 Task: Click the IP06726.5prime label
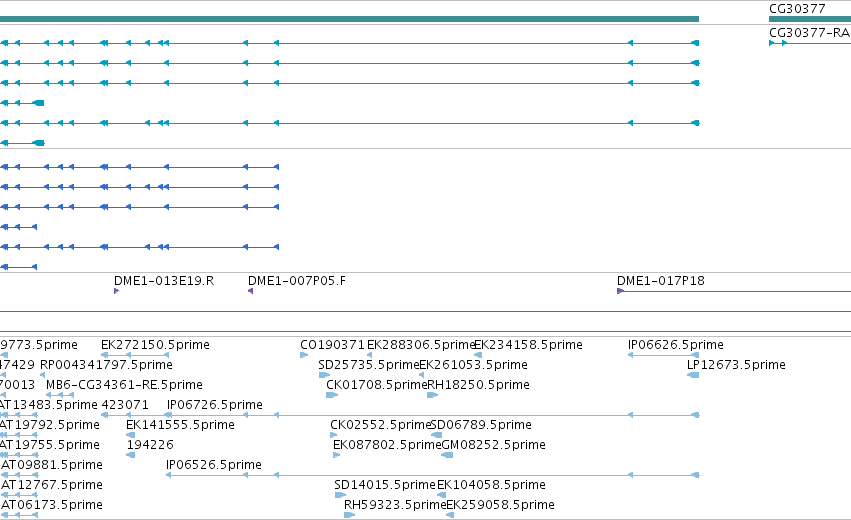pos(214,405)
